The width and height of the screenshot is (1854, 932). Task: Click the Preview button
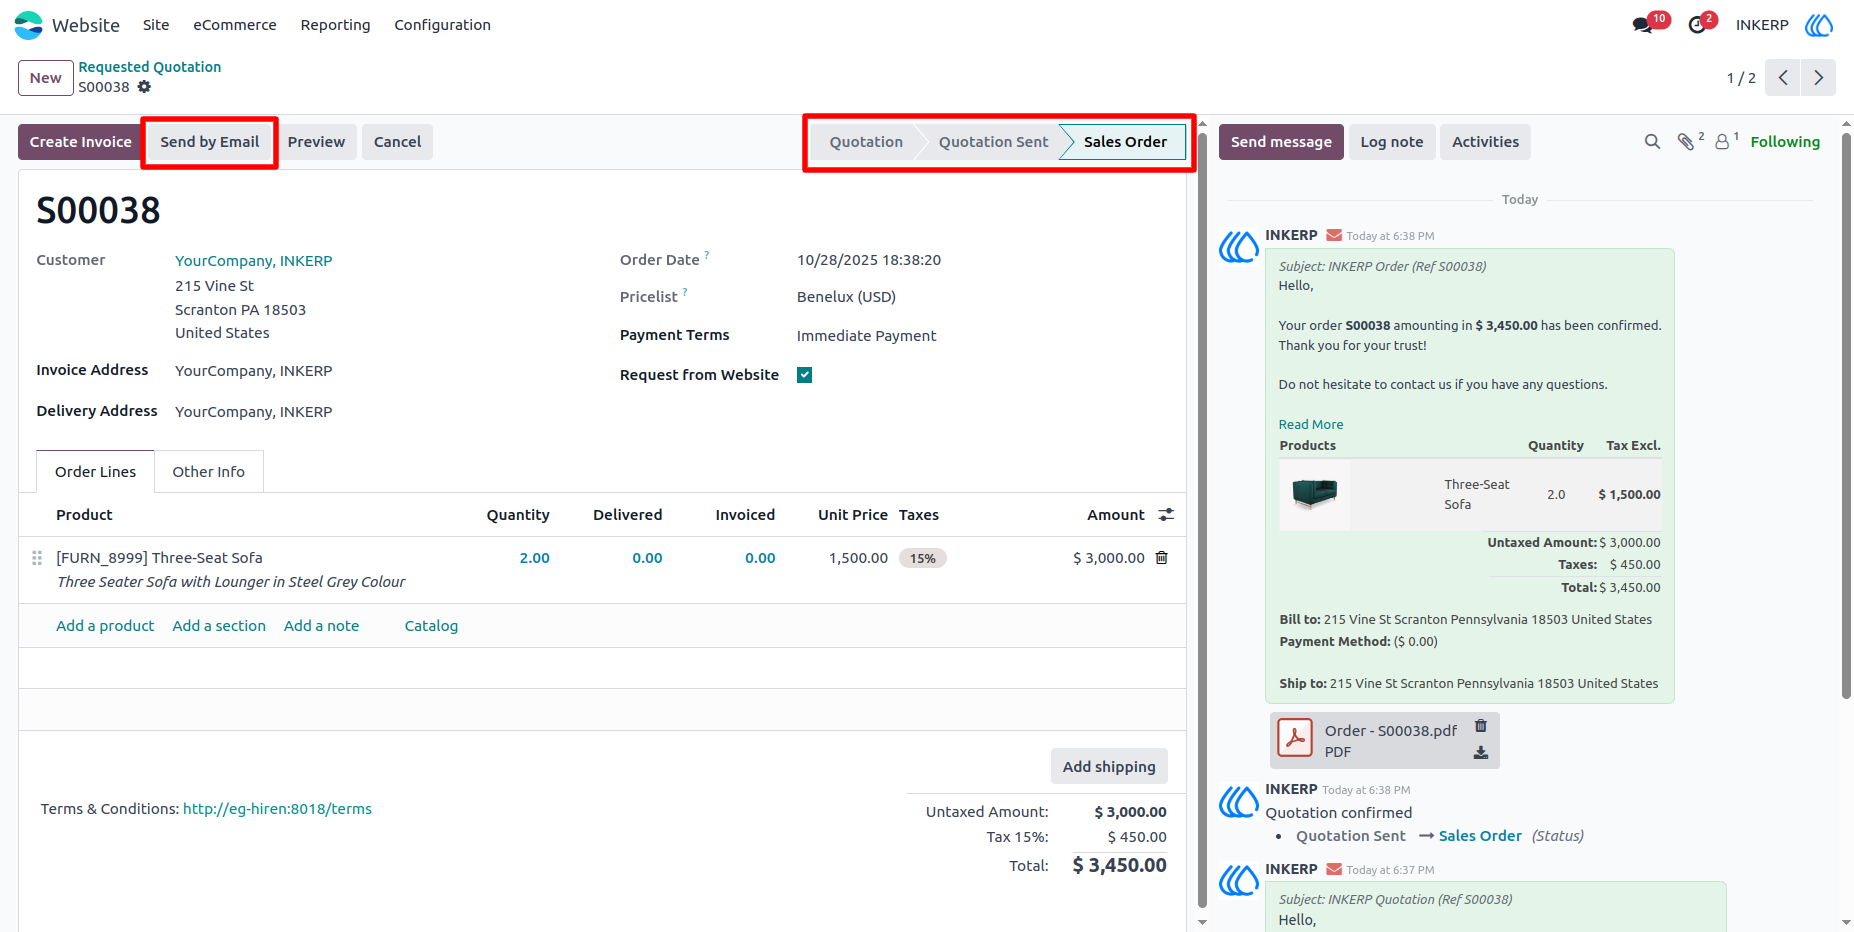(316, 142)
